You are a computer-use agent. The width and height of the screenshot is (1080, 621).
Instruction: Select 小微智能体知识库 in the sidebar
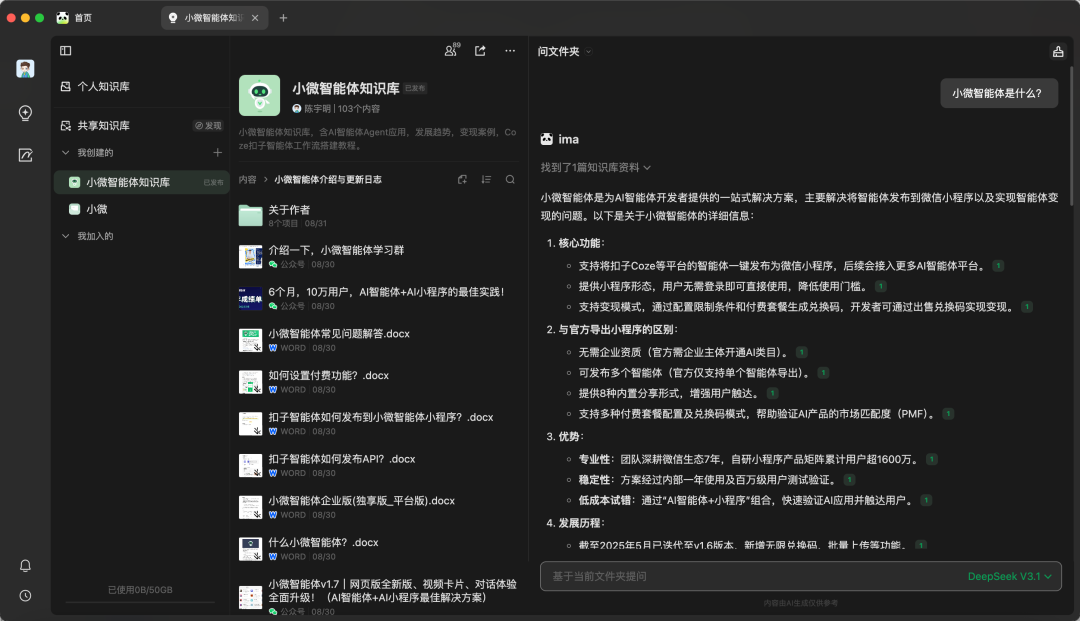141,182
